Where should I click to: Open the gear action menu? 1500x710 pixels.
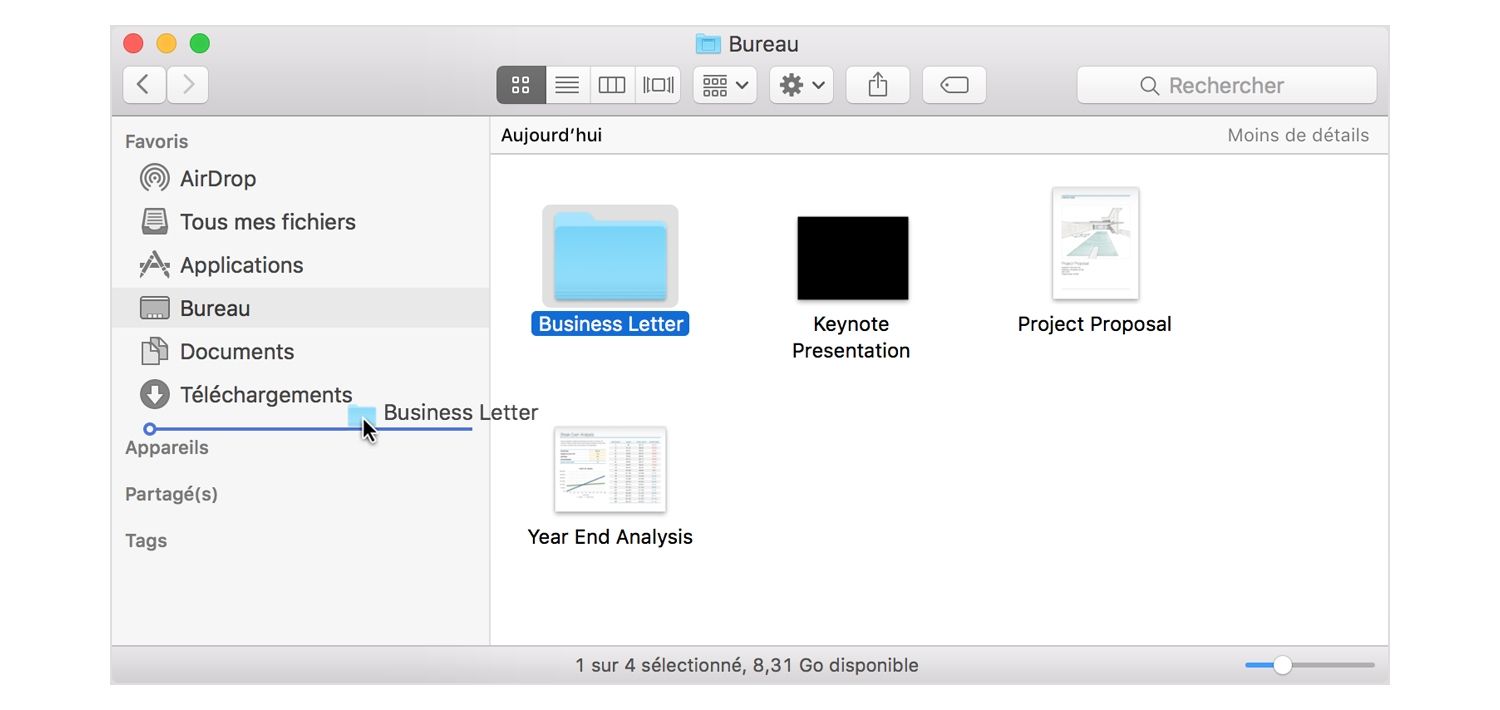[x=801, y=85]
